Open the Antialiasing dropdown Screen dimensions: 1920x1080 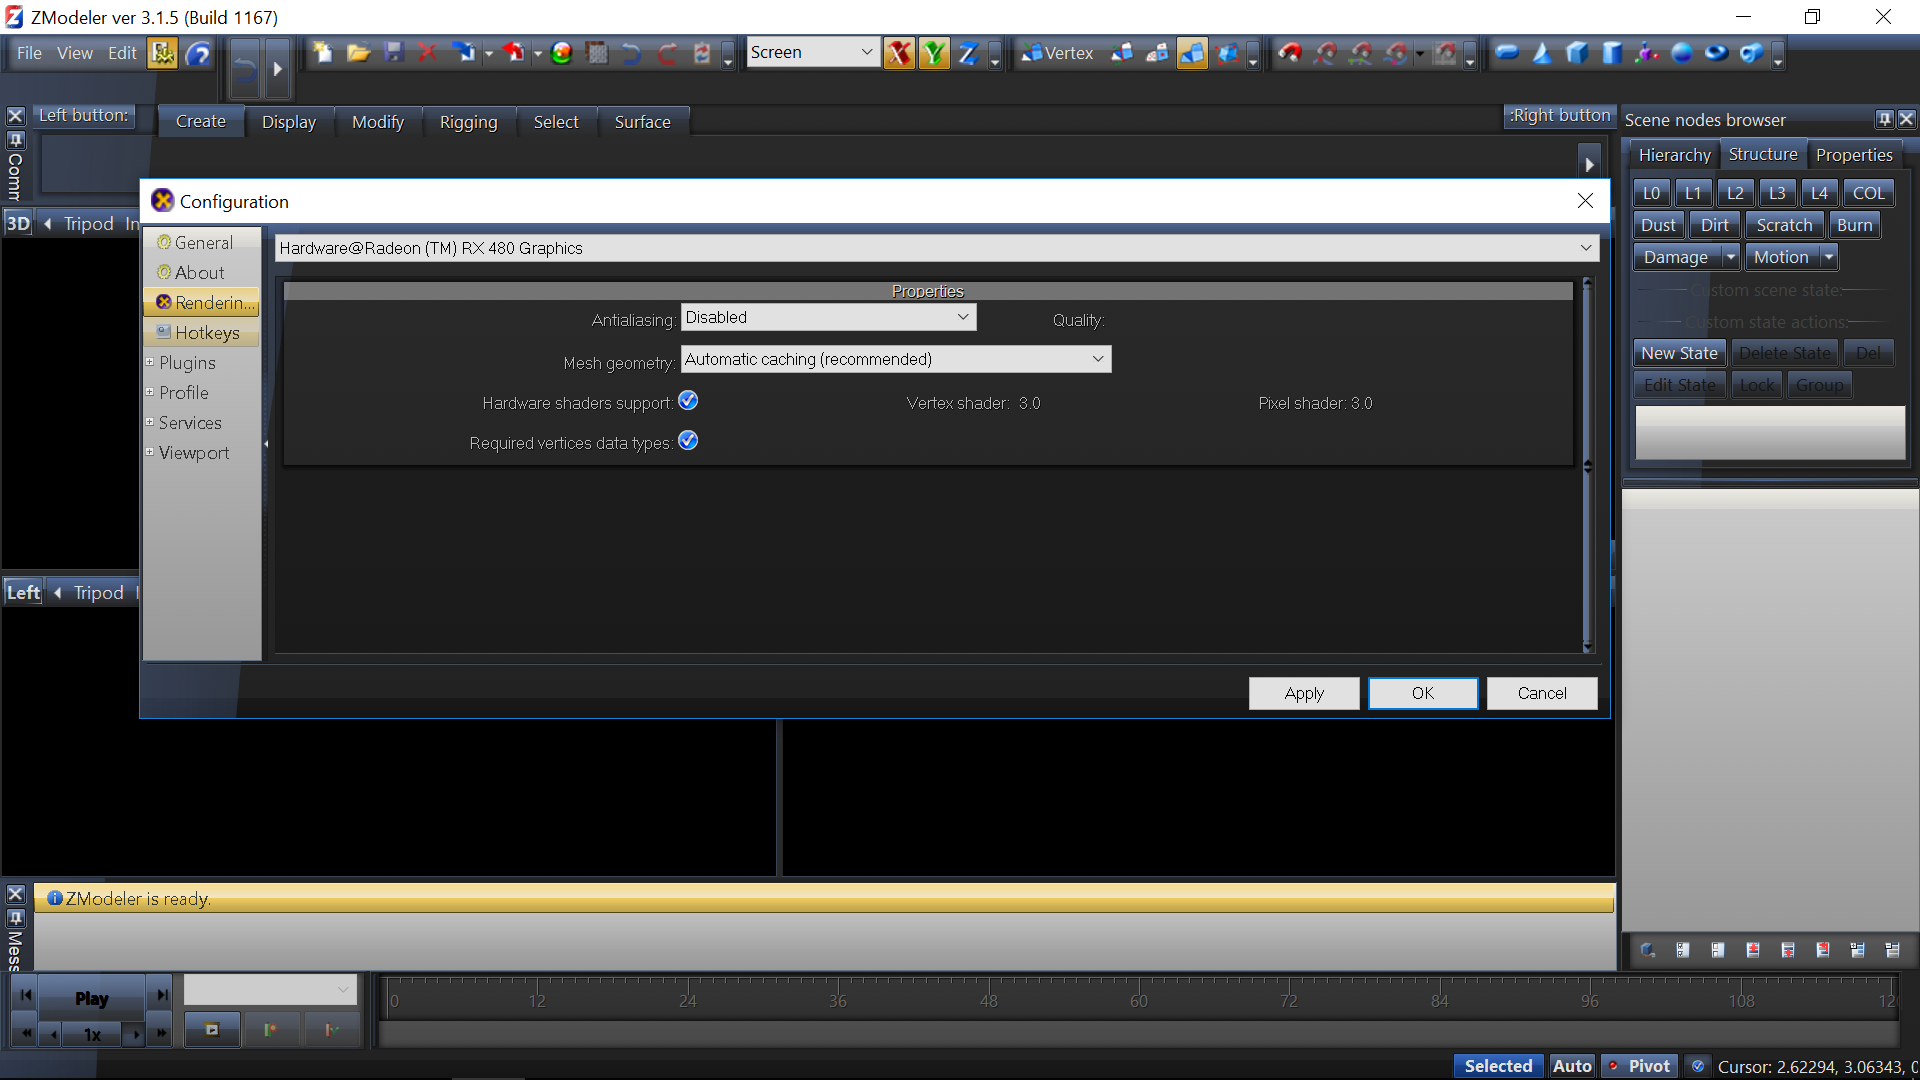tap(828, 317)
